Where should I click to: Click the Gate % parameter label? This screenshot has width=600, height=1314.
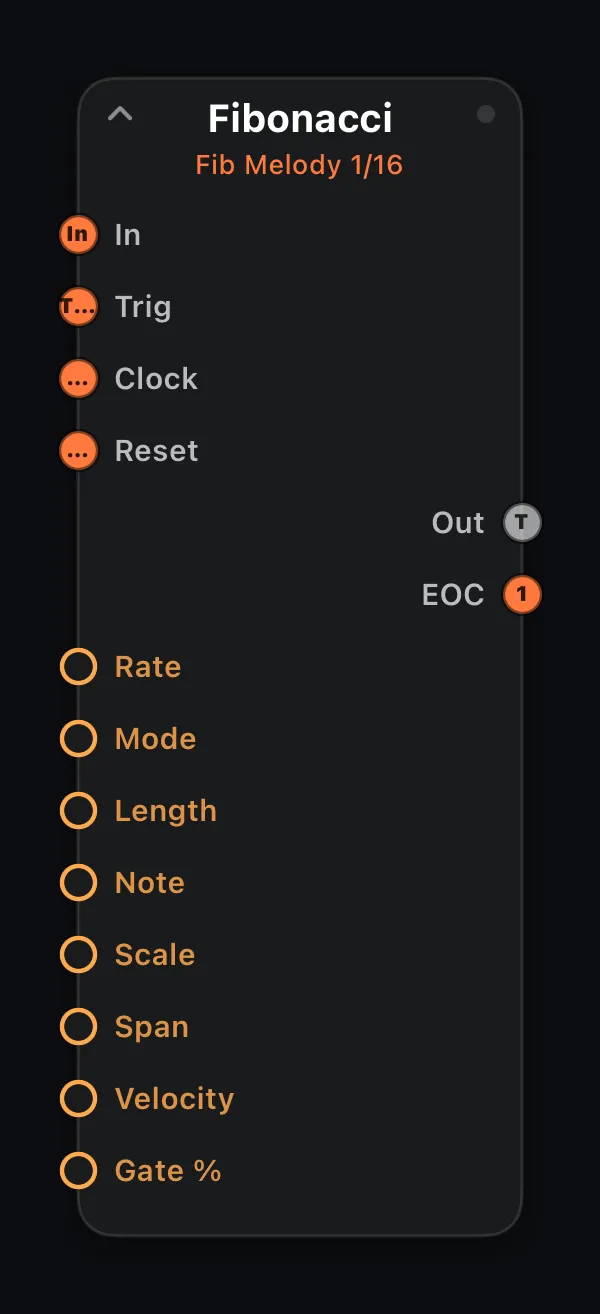168,1171
